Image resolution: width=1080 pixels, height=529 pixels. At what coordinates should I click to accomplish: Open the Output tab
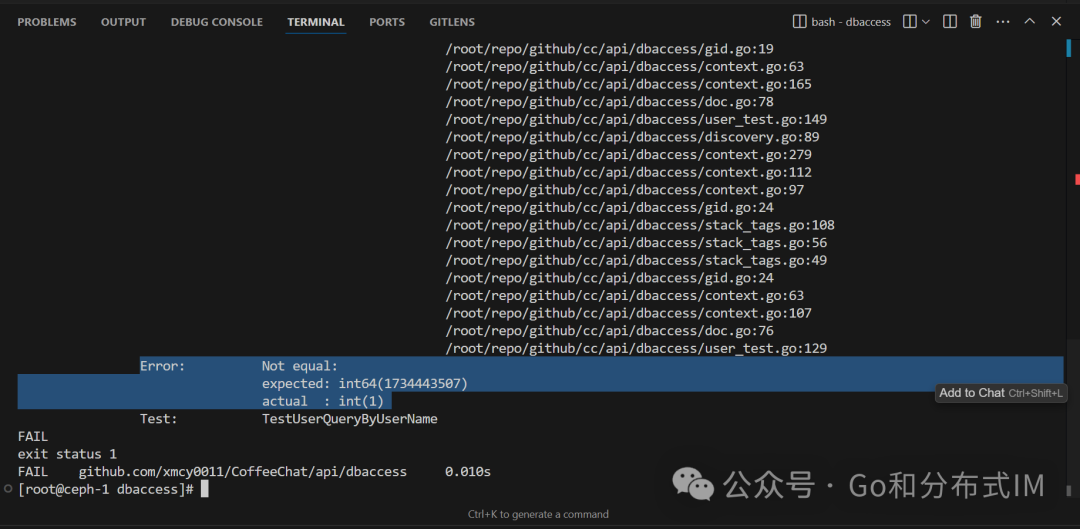pos(123,22)
